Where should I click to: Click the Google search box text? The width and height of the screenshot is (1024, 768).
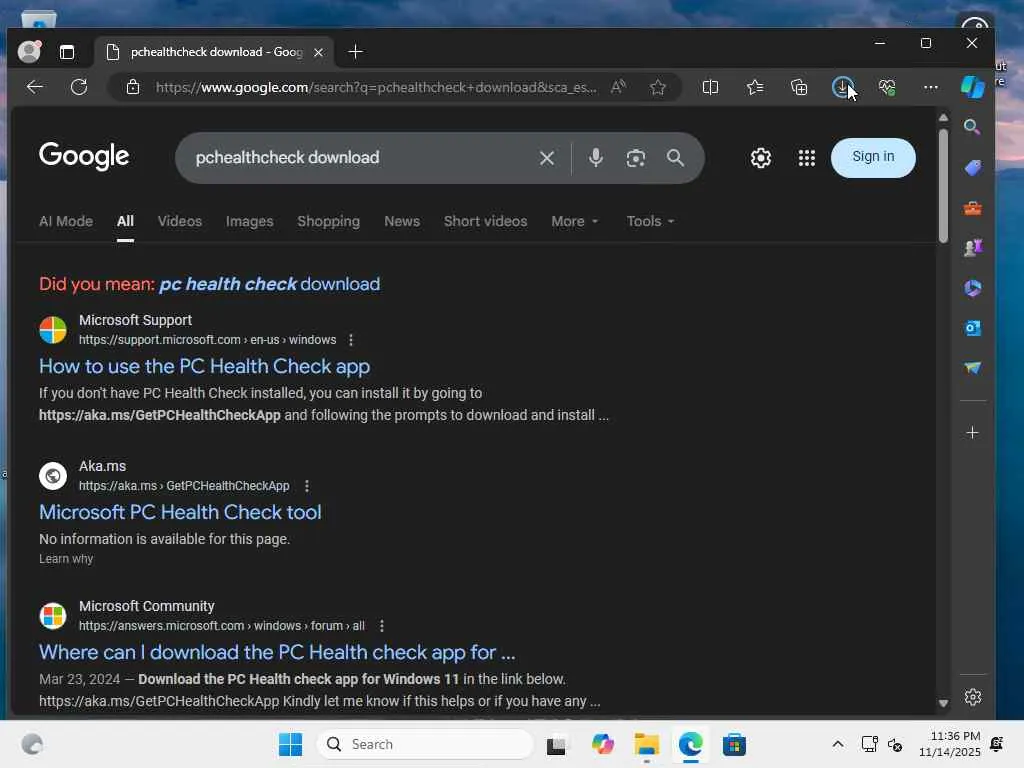[x=287, y=157]
